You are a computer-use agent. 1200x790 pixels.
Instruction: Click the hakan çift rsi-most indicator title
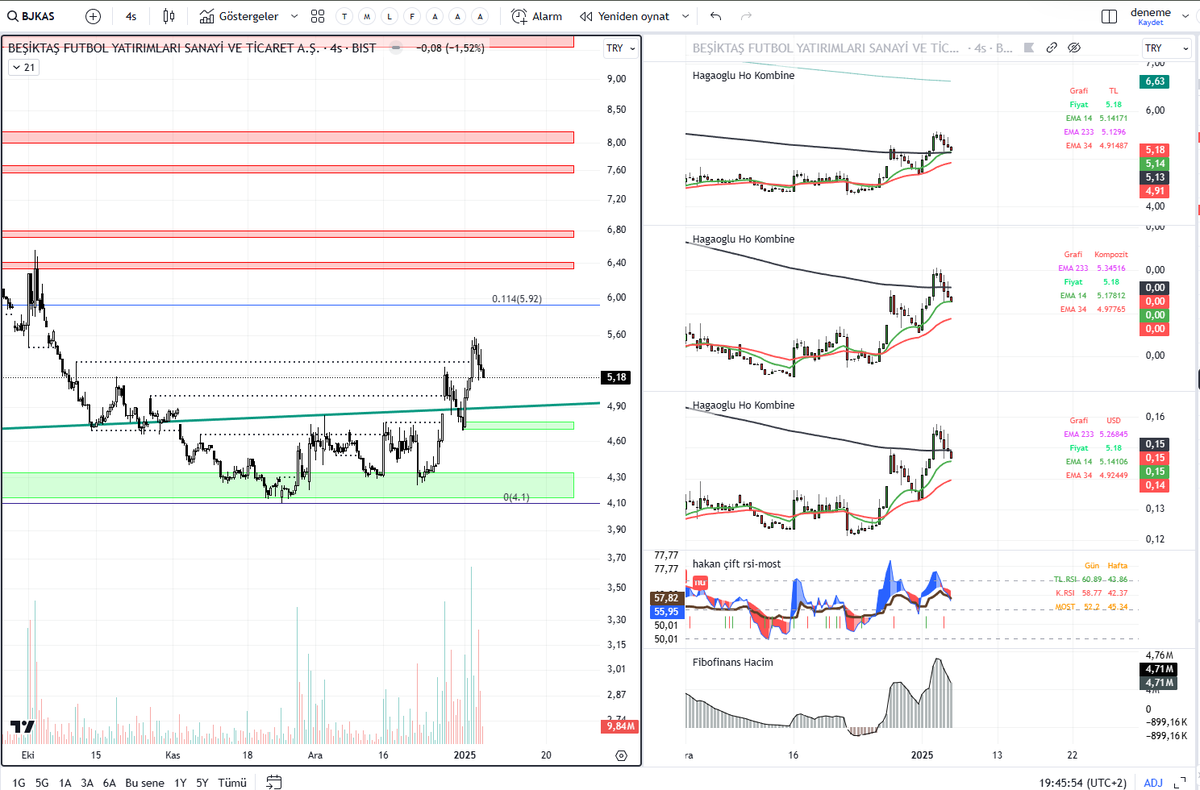coord(736,564)
